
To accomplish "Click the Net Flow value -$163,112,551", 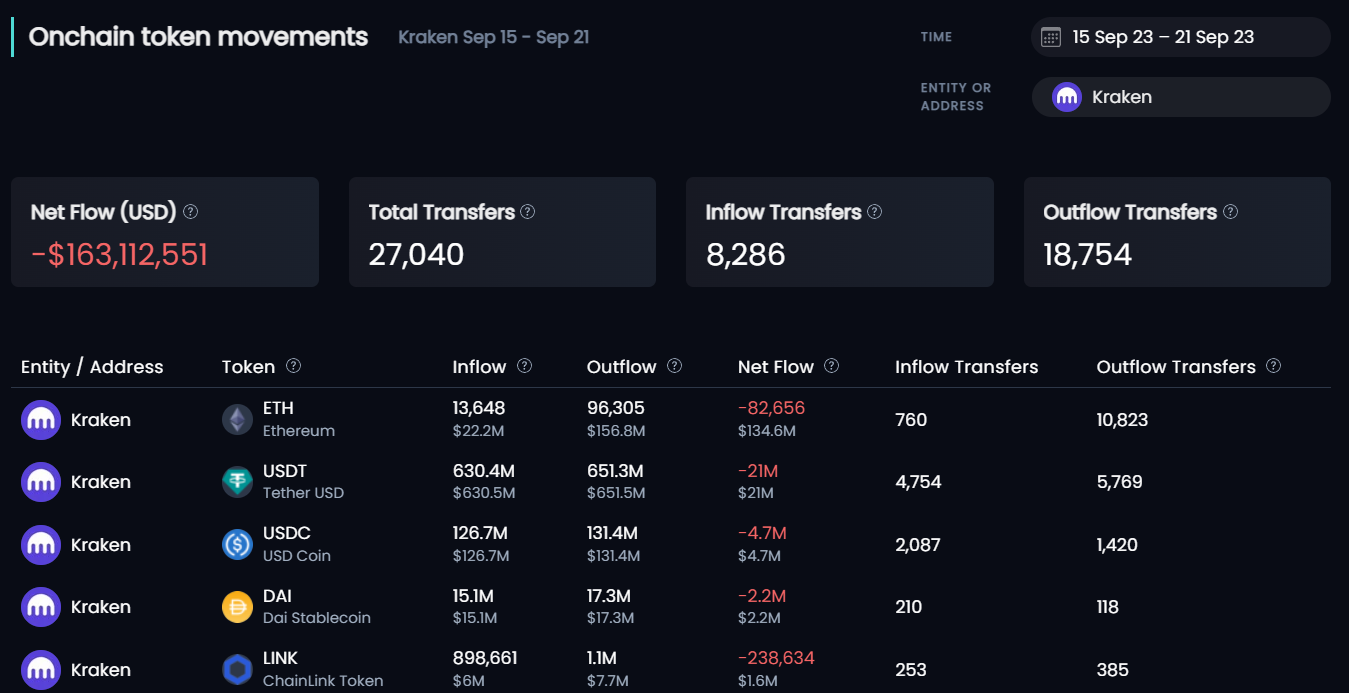I will pyautogui.click(x=120, y=255).
